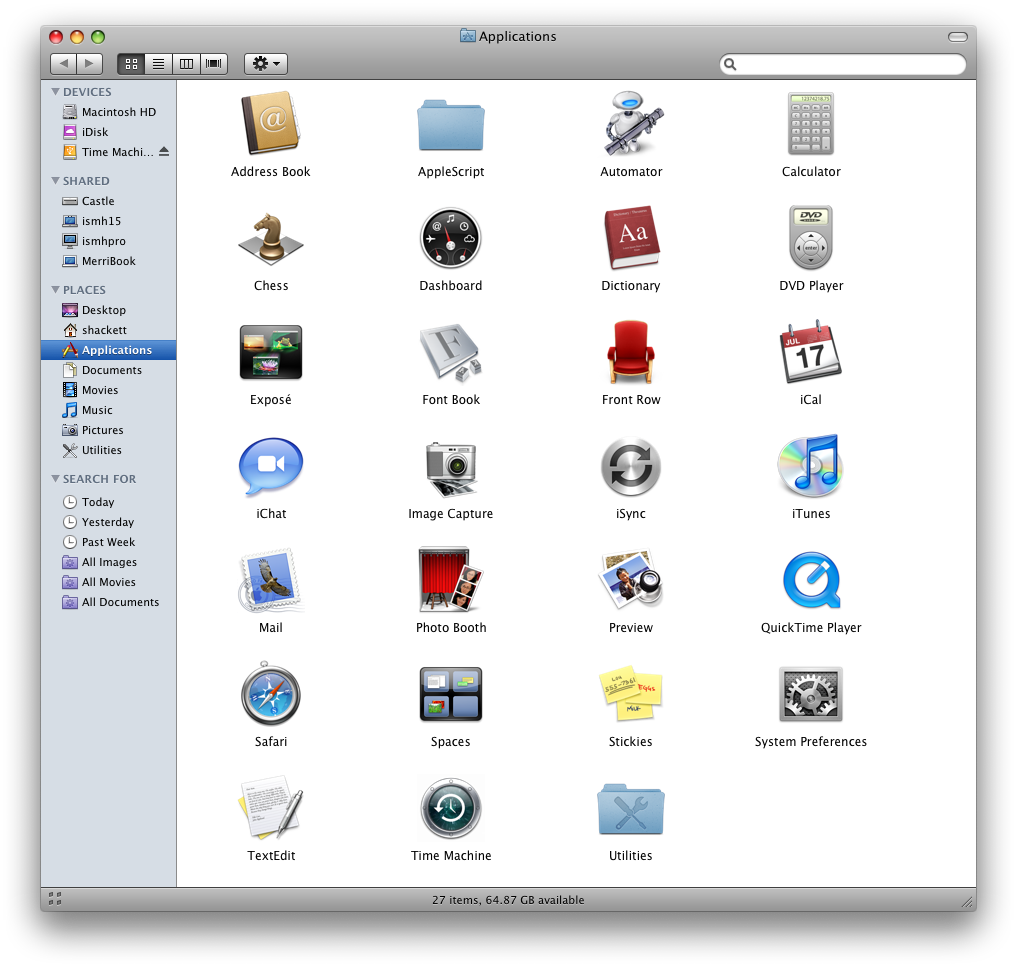Image resolution: width=1017 pixels, height=967 pixels.
Task: Select the iTunes application icon
Action: (810, 467)
